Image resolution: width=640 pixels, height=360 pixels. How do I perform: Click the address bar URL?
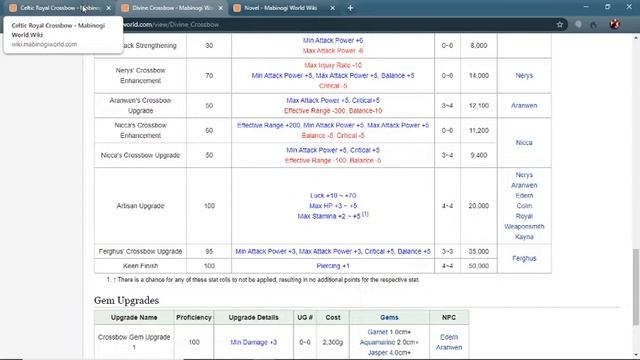(x=171, y=24)
